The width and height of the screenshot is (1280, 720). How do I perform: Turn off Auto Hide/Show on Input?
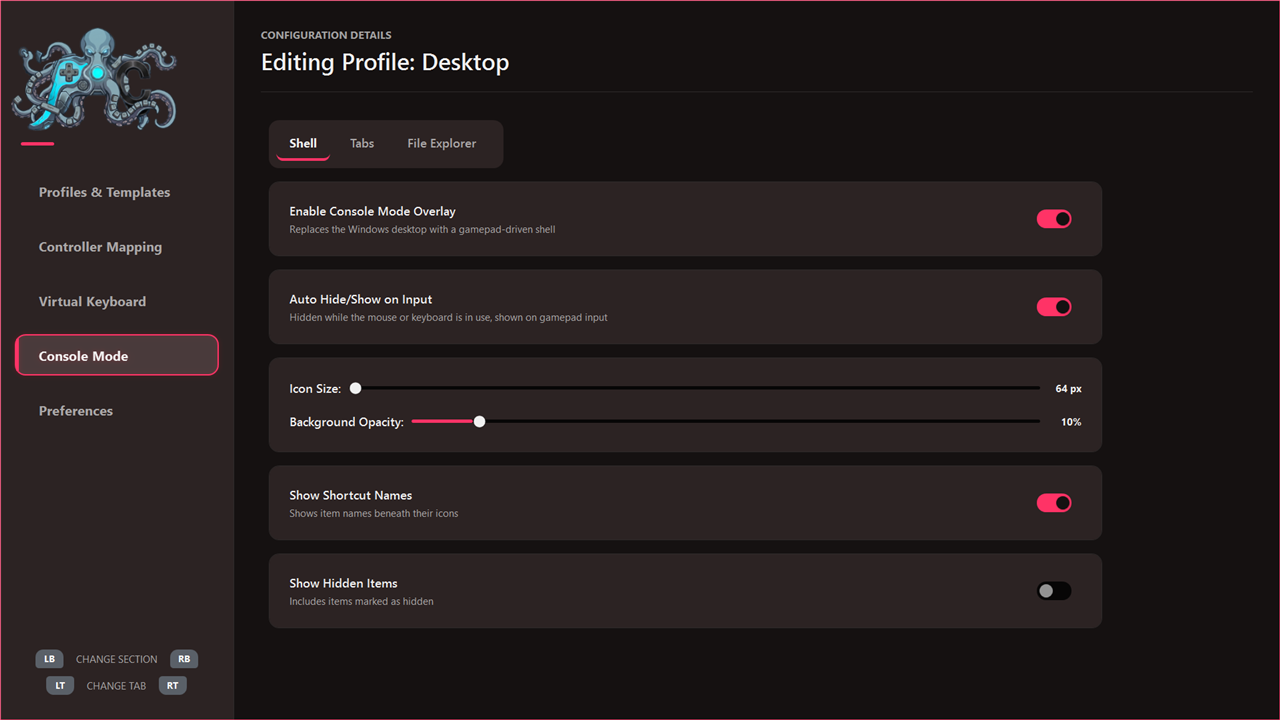1054,307
